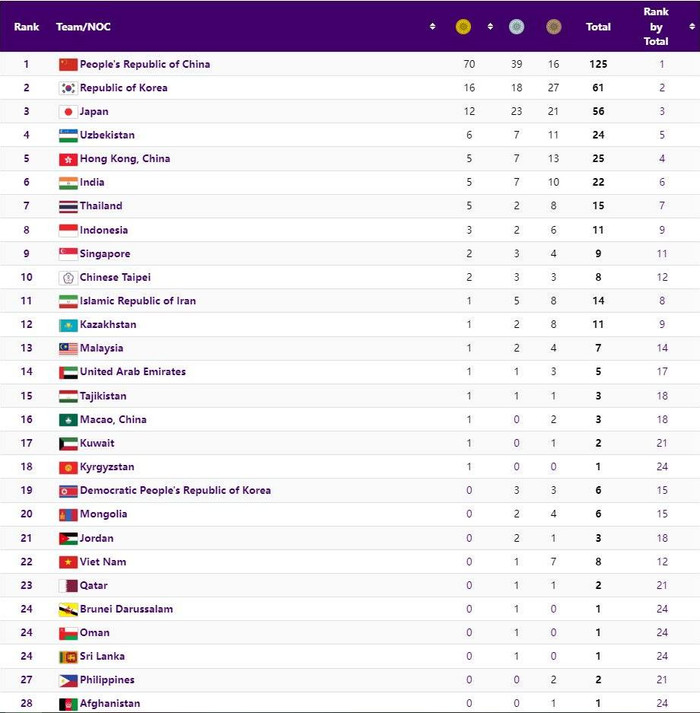Click the Republic of Korea flag icon
Image resolution: width=700 pixels, height=713 pixels.
[x=68, y=88]
